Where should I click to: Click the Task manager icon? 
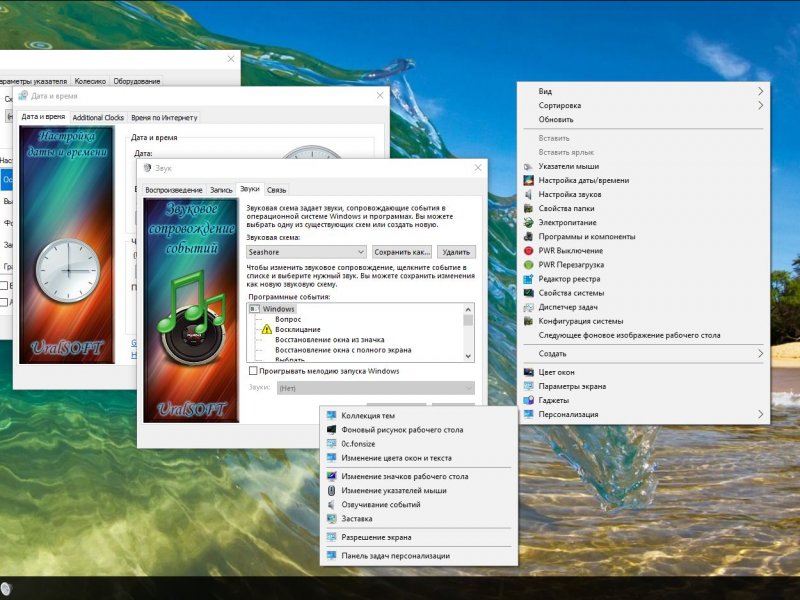pos(529,307)
